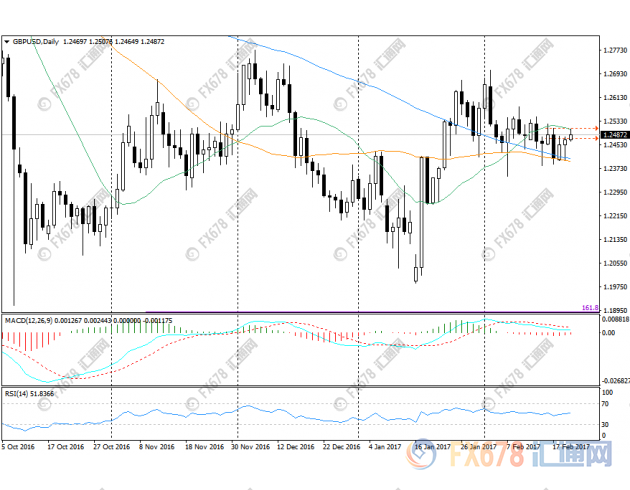
Task: Click the 1.25330 price axis label
Action: 612,120
